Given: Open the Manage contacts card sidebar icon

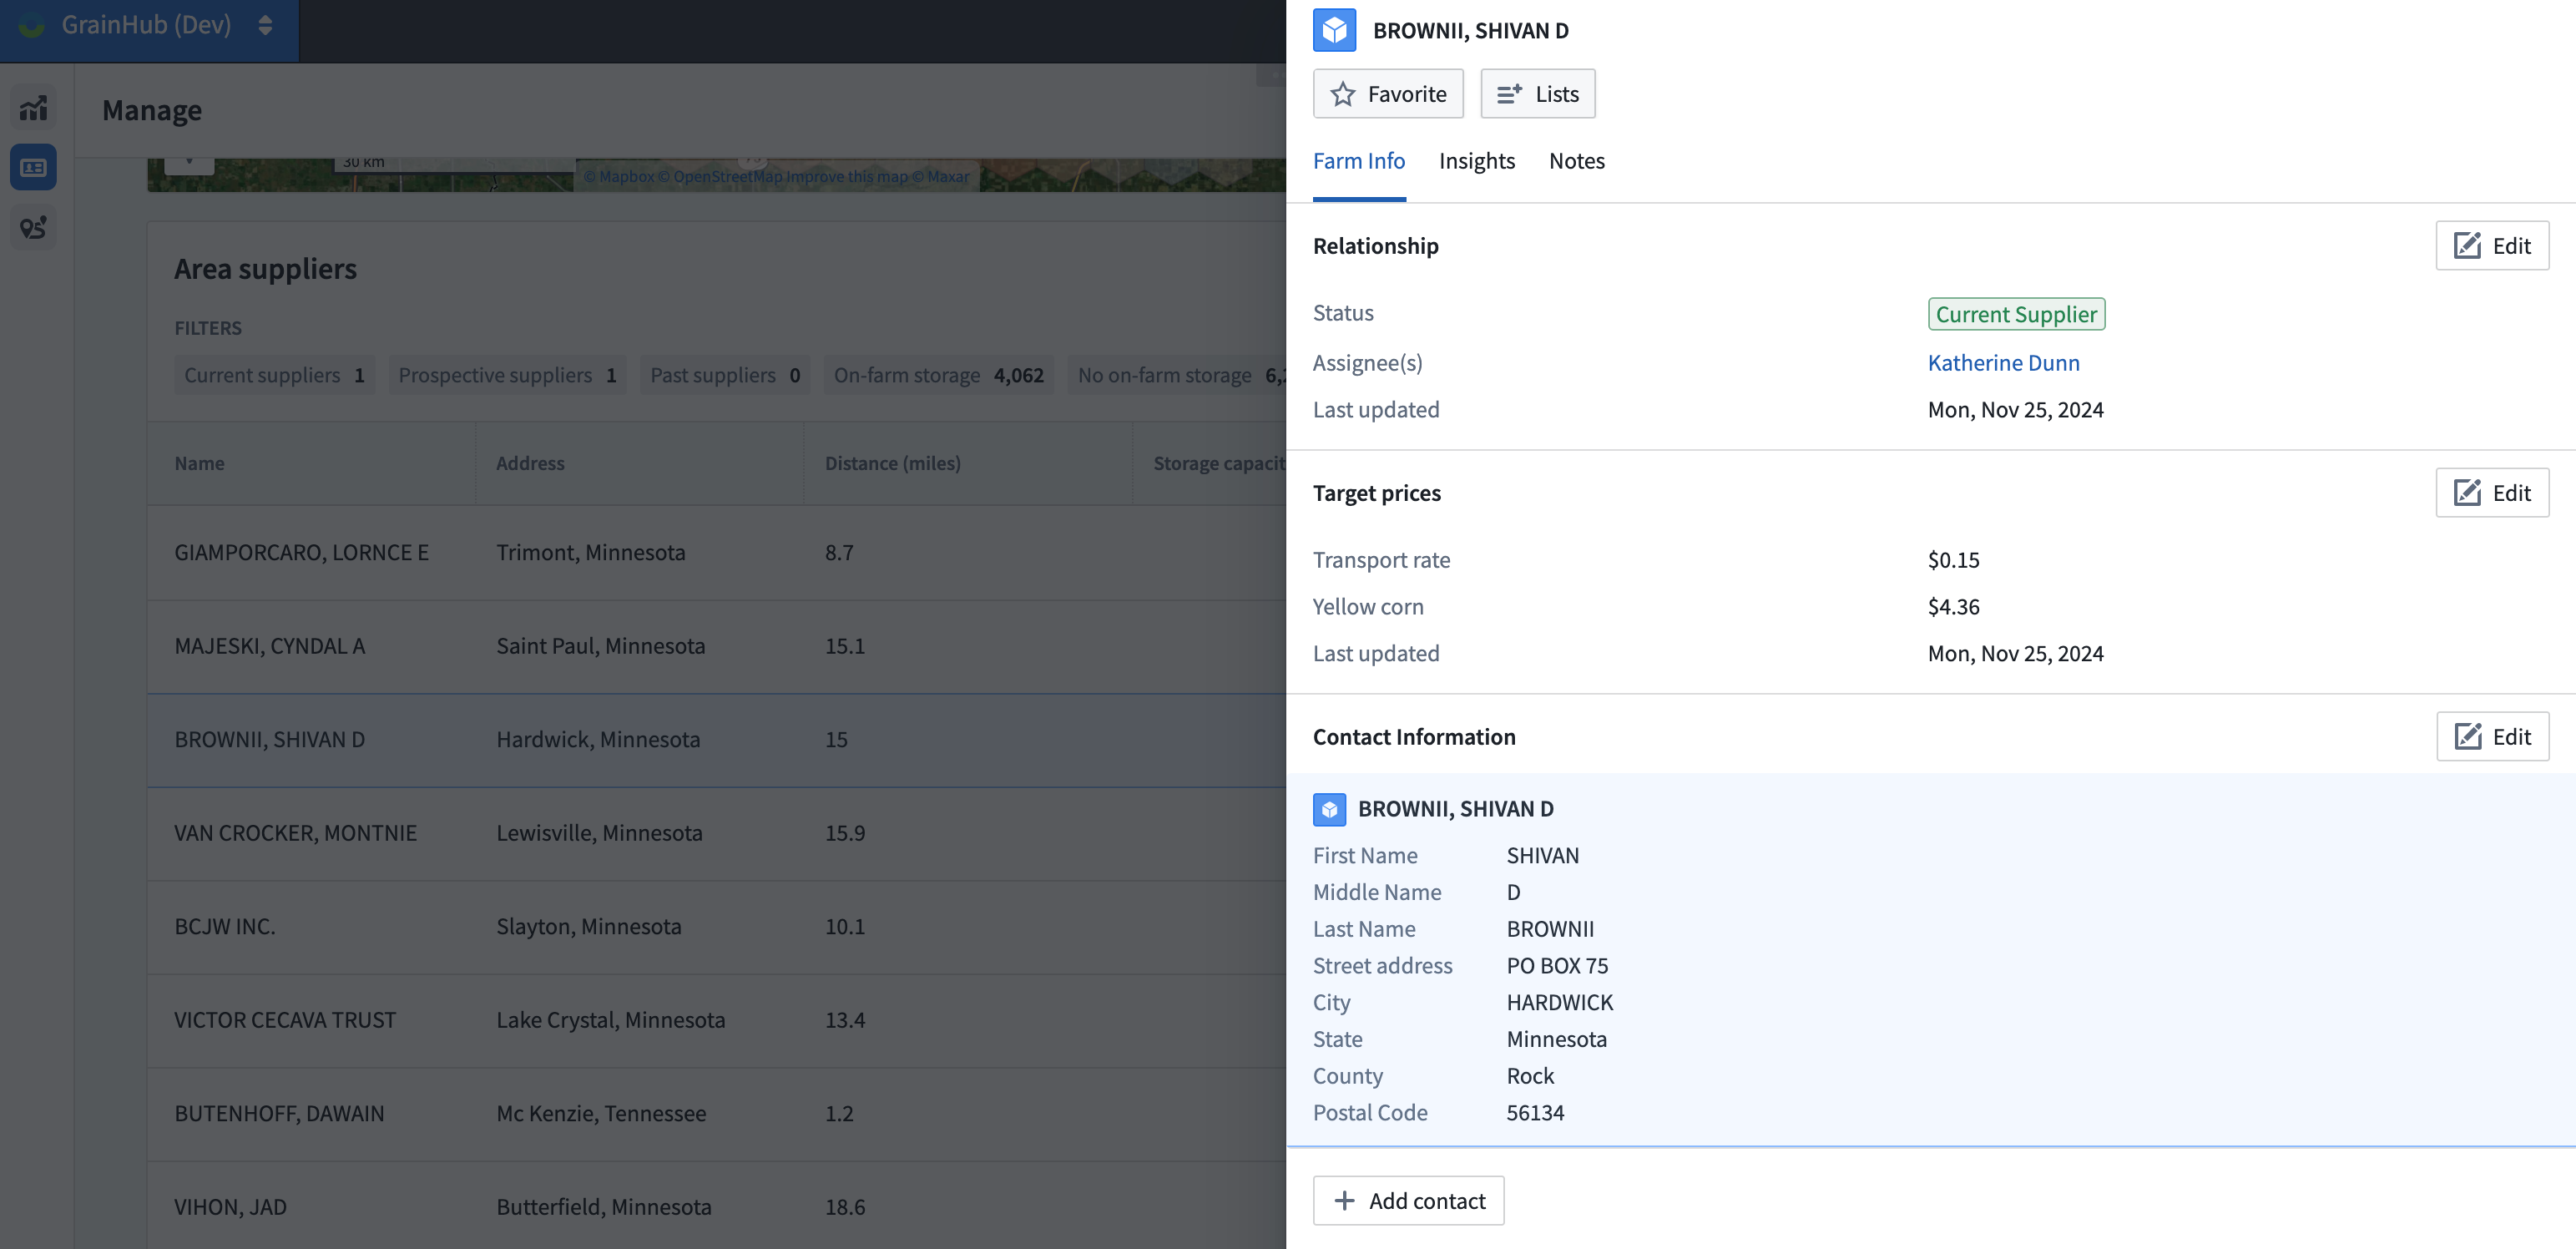Looking at the screenshot, I should (33, 167).
